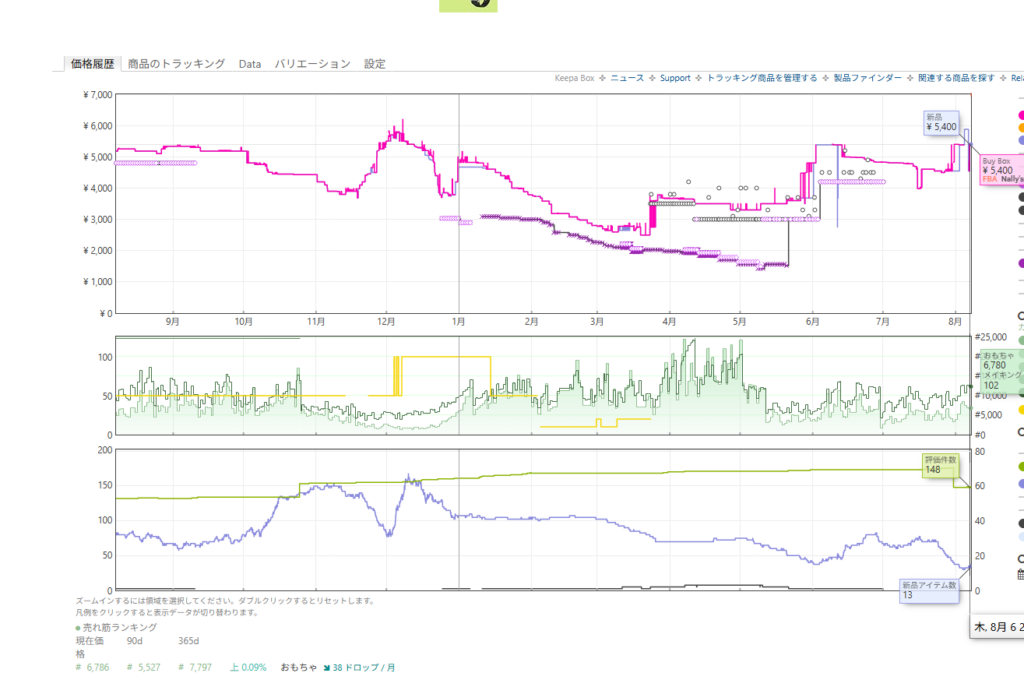Click the 80 label on the right axis

(x=980, y=452)
